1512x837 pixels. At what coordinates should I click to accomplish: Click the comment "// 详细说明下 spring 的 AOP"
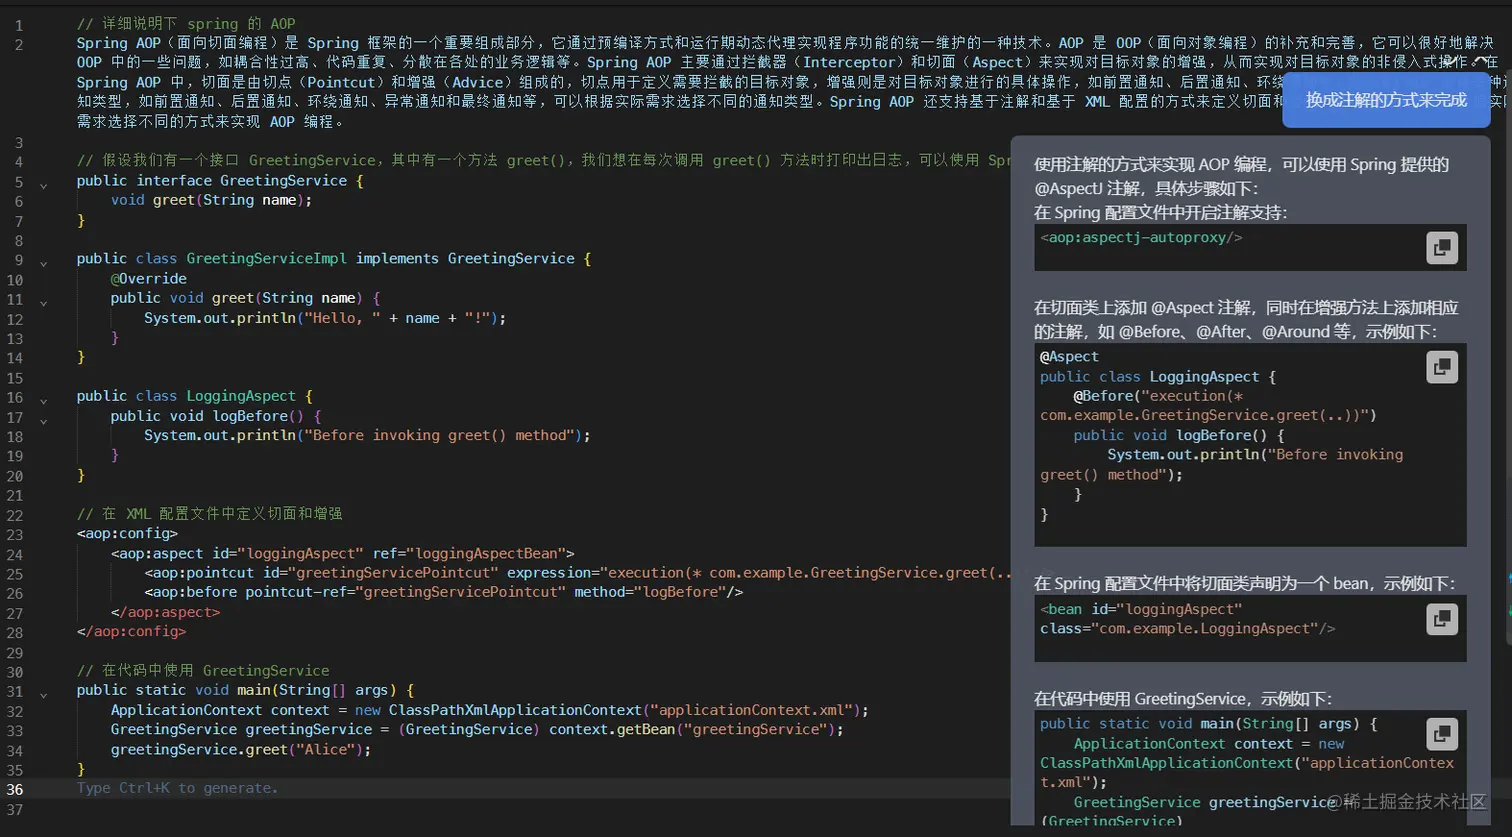pos(186,23)
